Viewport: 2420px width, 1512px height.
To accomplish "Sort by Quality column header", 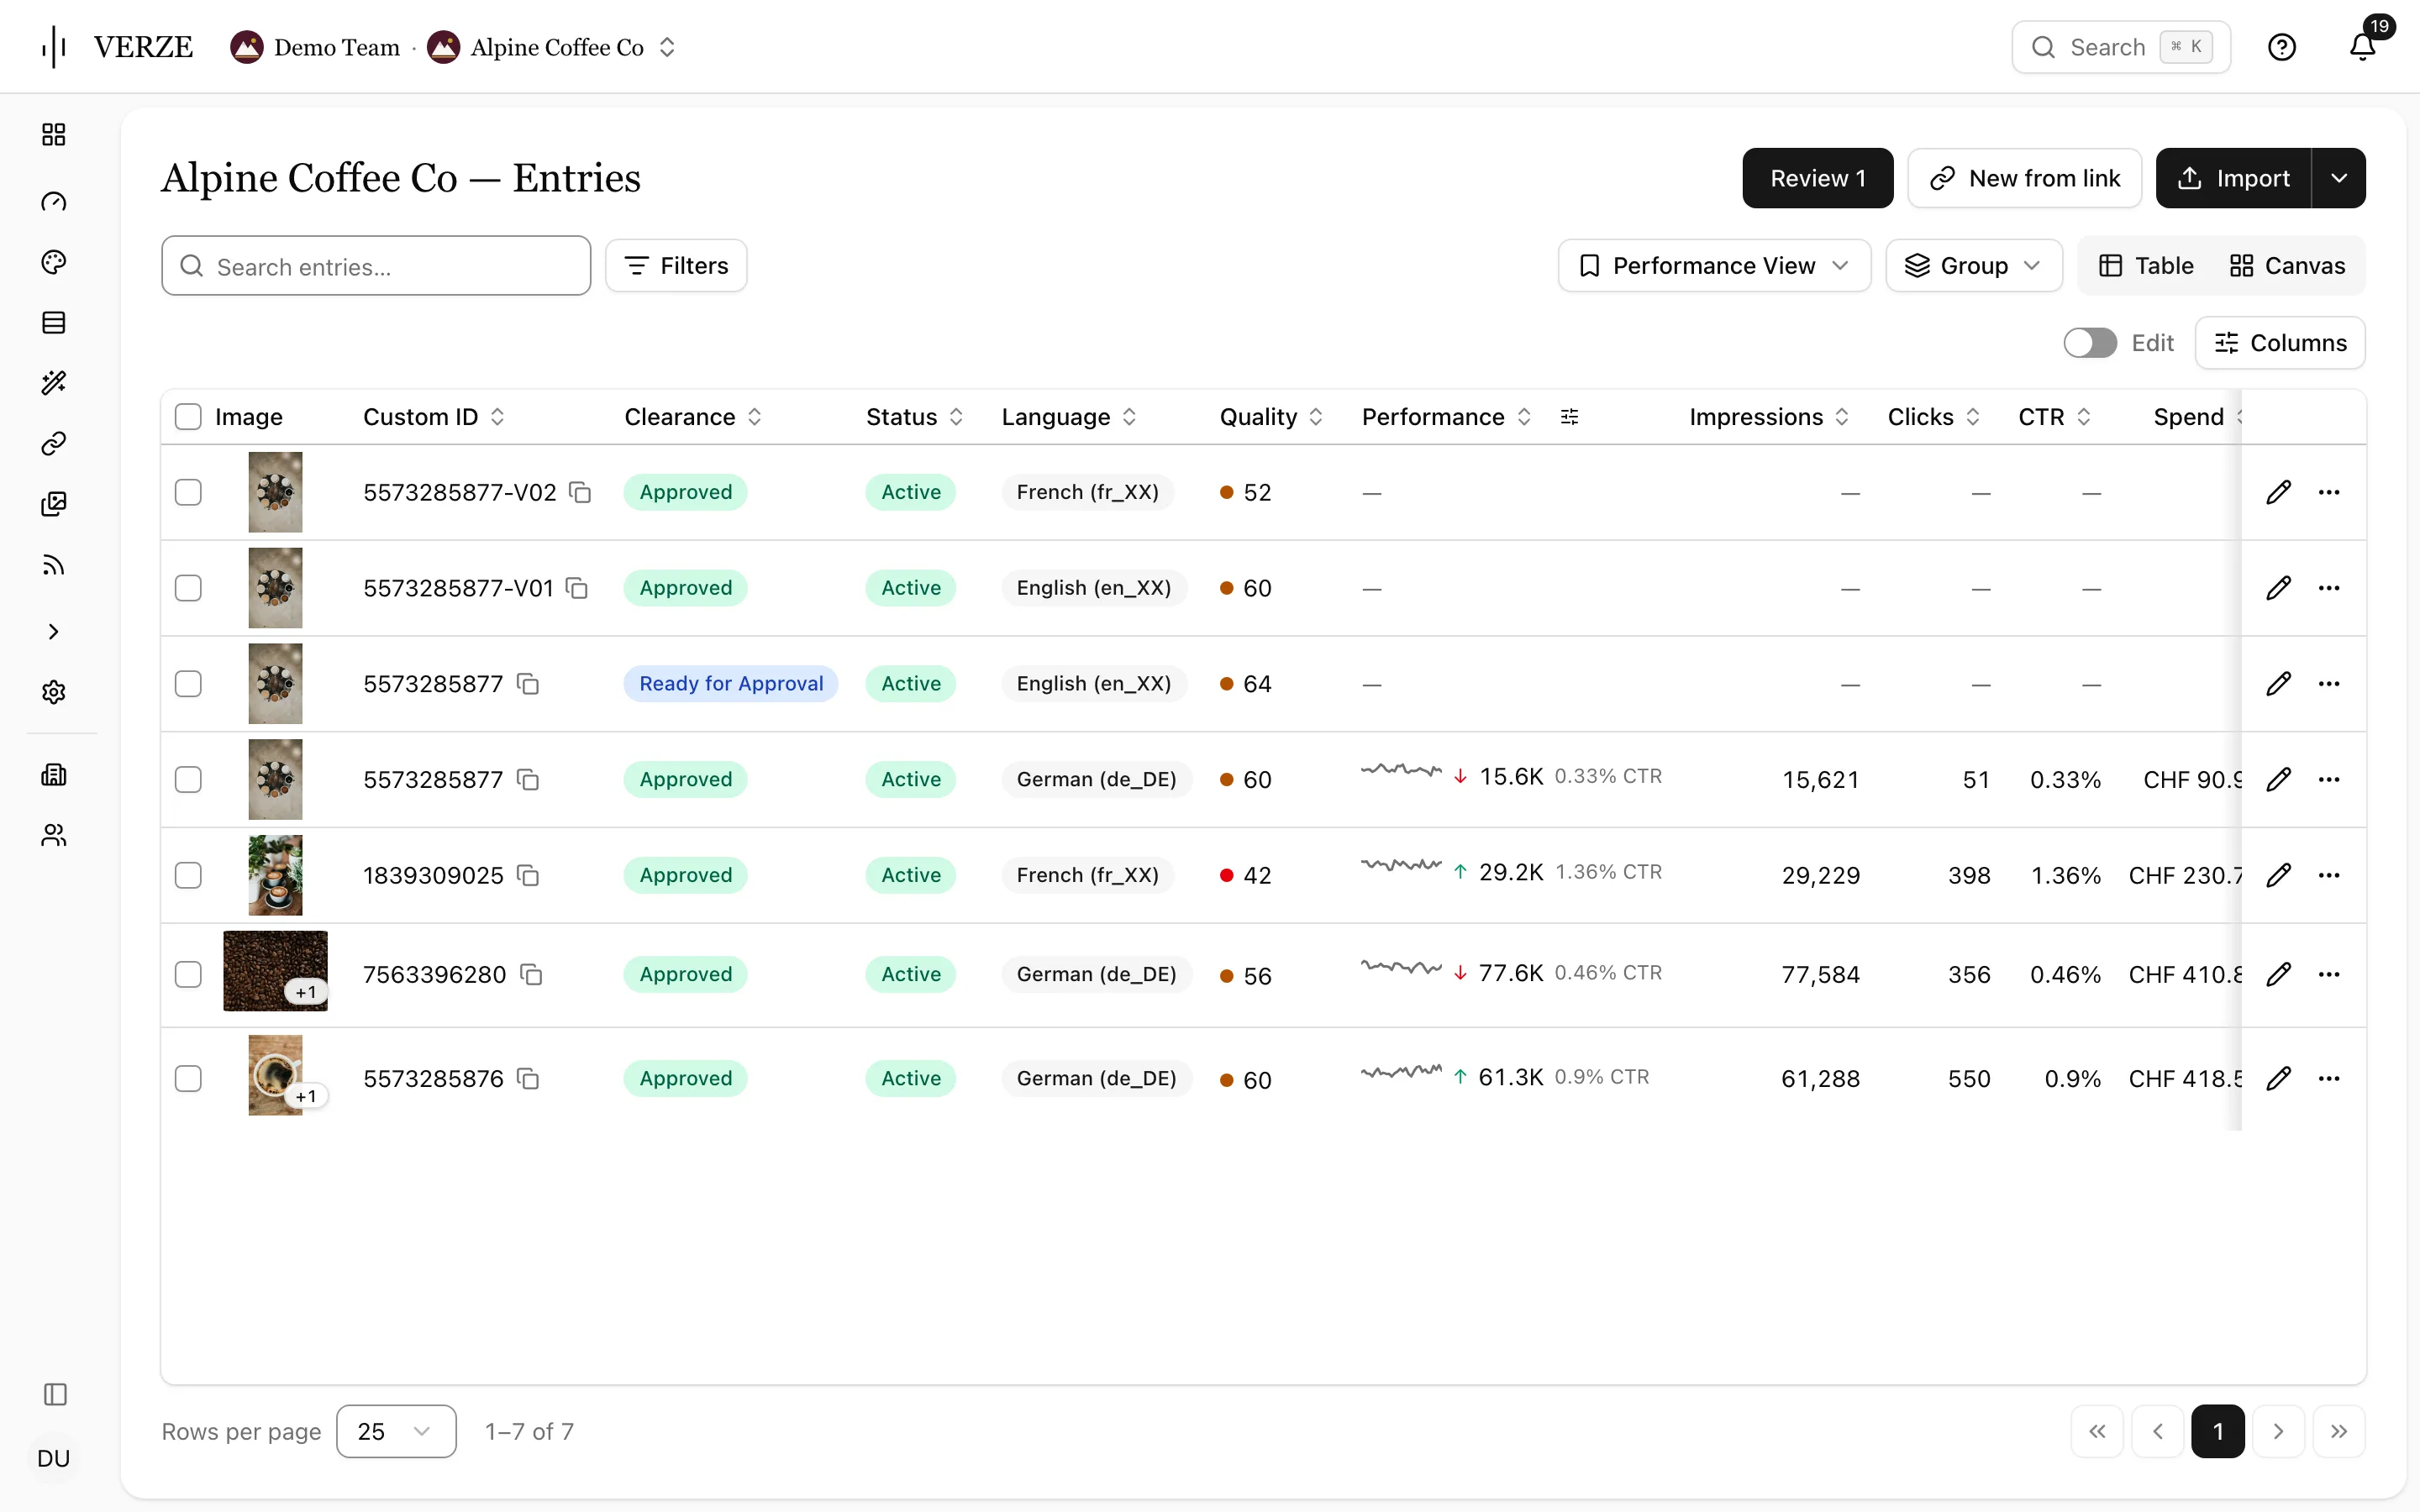I will click(1271, 417).
